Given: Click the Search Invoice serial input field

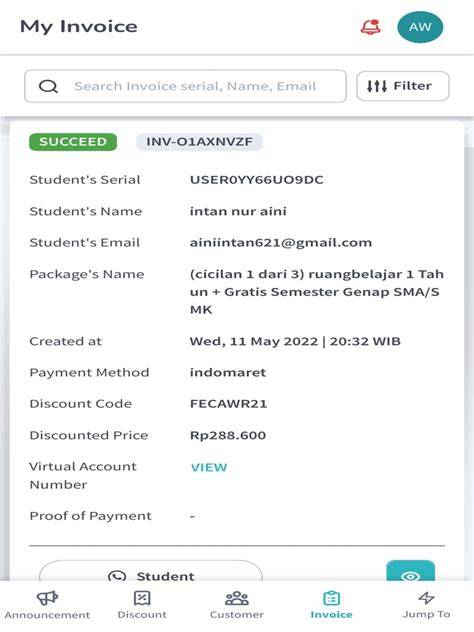Looking at the screenshot, I should (x=185, y=86).
